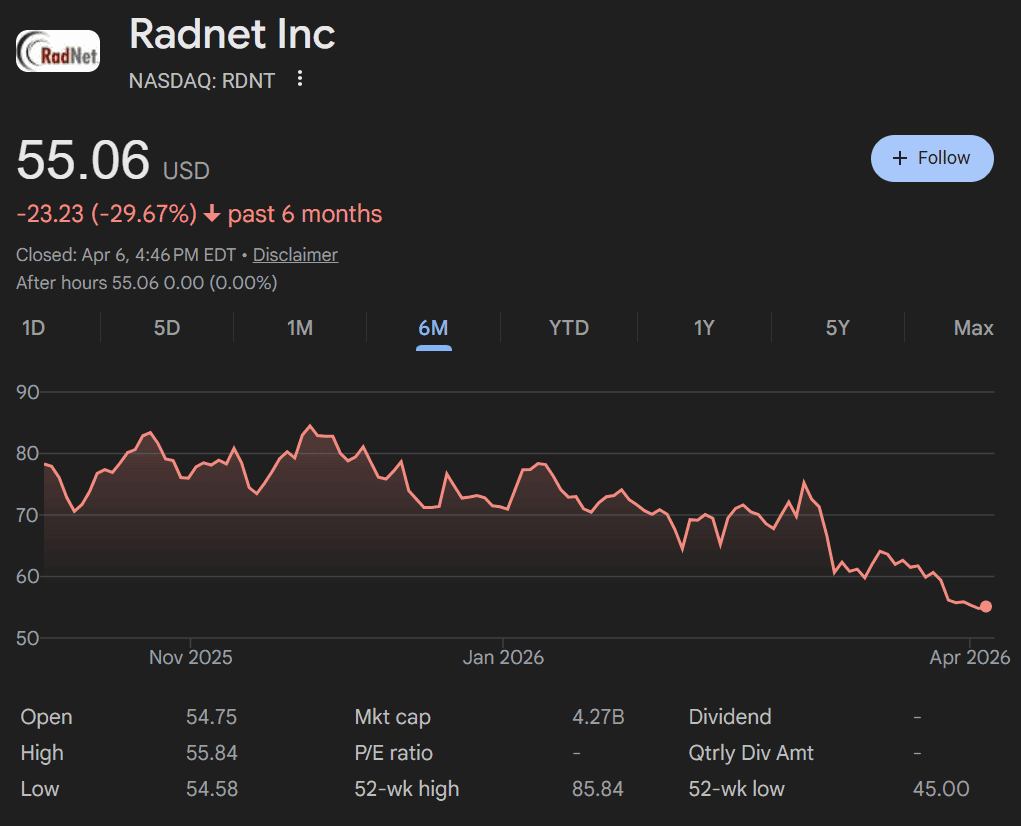The image size is (1021, 826).
Task: Click the Radnet Inc title
Action: pyautogui.click(x=232, y=35)
